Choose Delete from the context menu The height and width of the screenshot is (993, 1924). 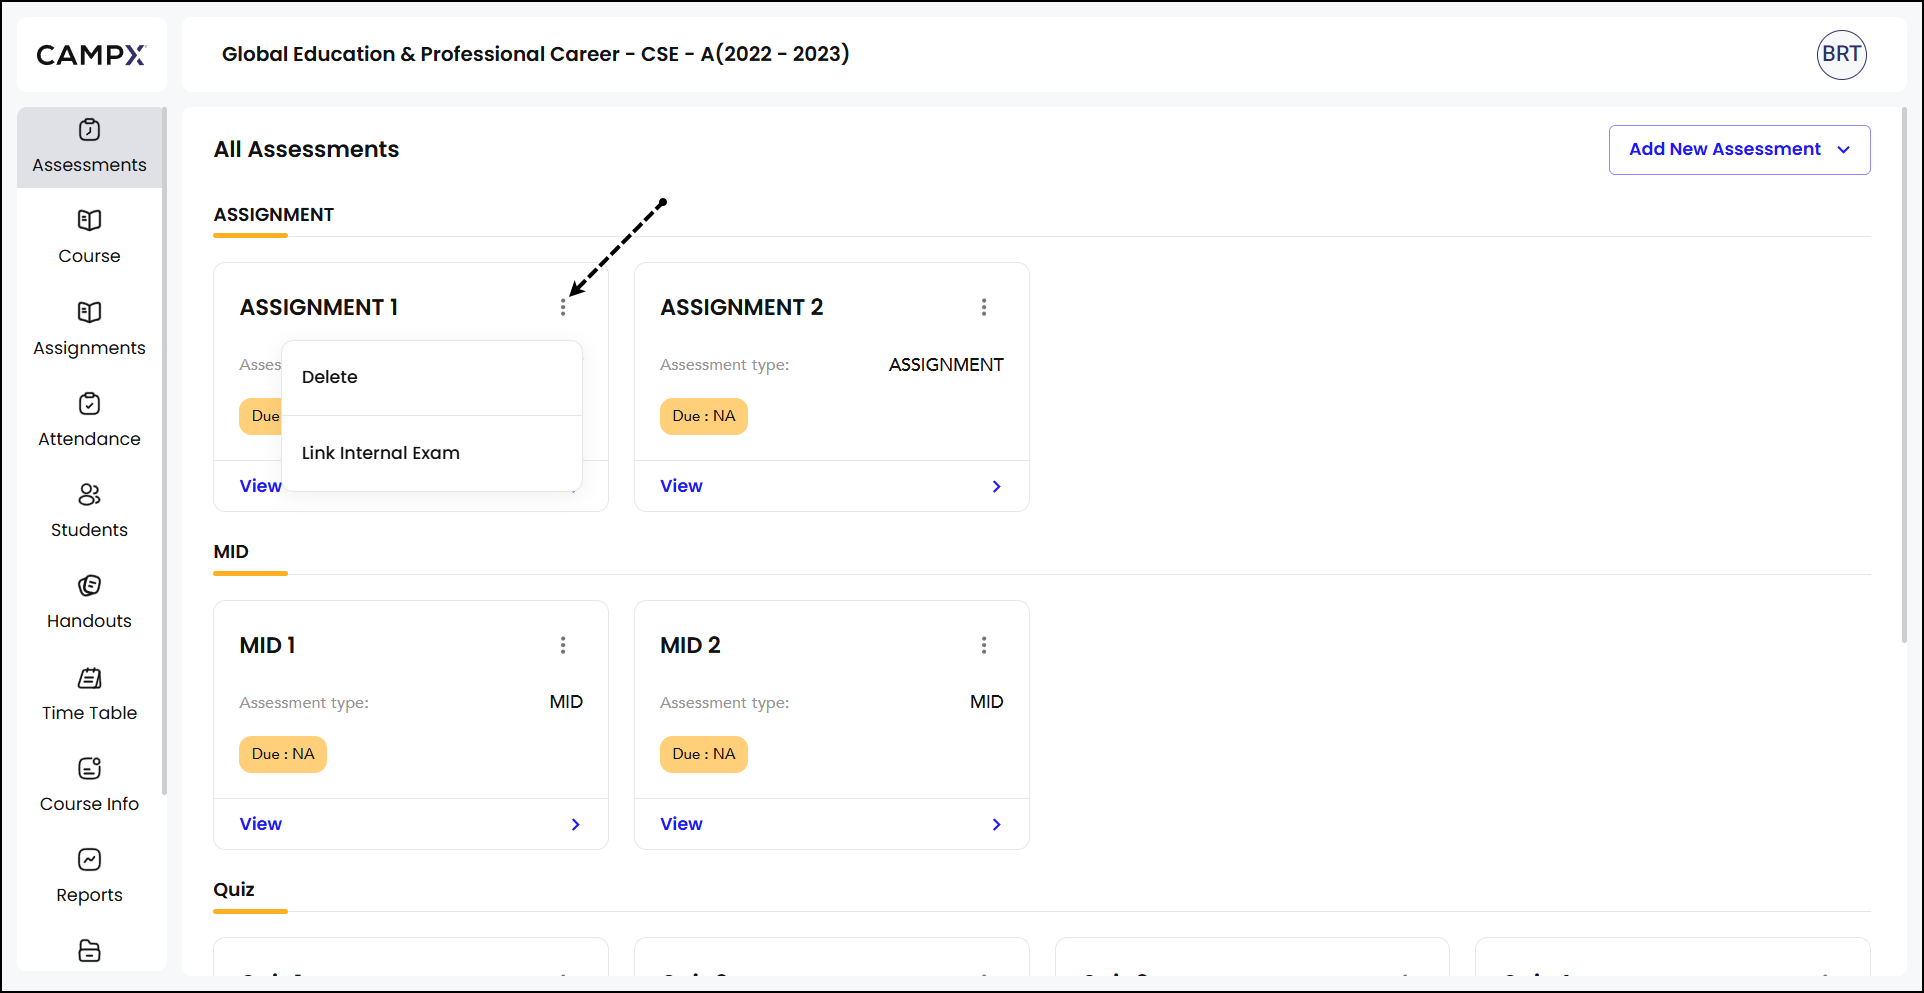(432, 377)
